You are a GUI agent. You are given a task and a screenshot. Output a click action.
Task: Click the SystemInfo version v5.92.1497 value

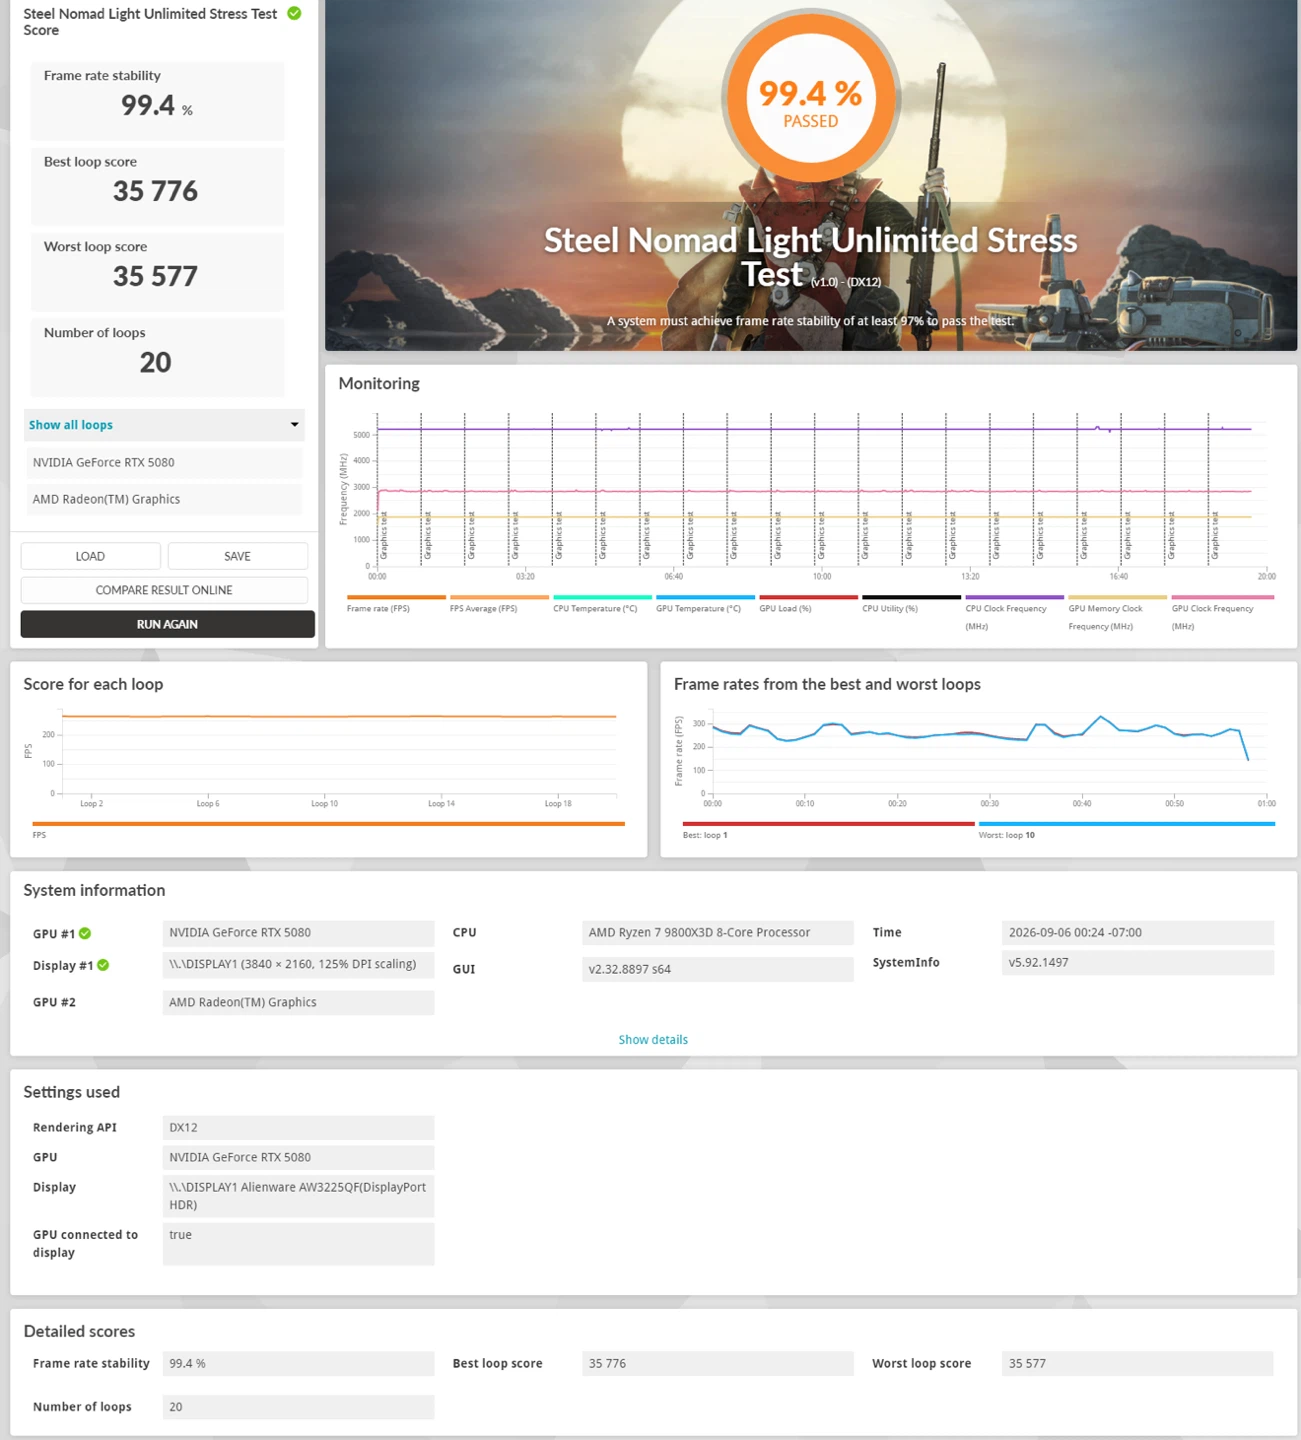tap(1138, 962)
